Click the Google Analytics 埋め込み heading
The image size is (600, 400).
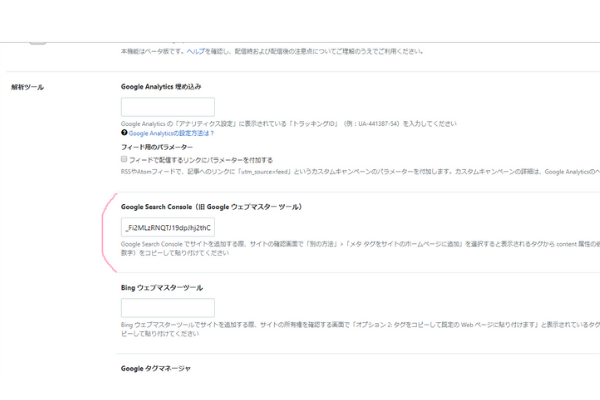161,87
